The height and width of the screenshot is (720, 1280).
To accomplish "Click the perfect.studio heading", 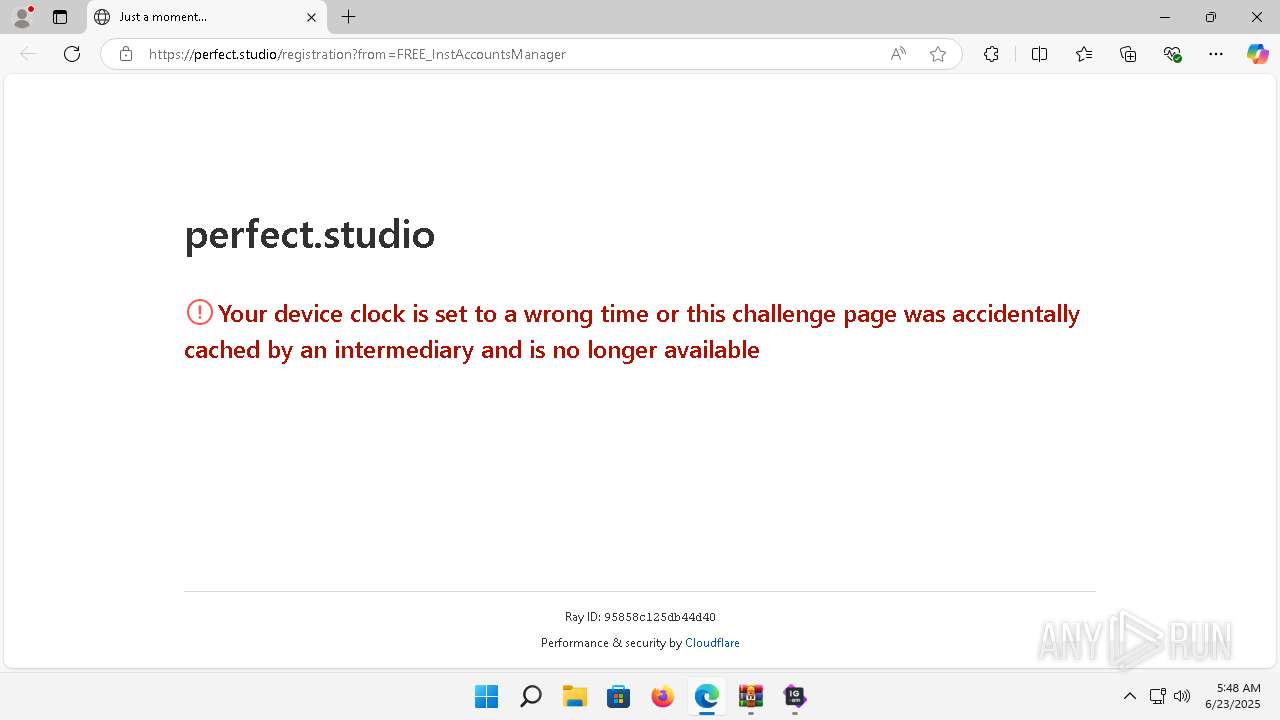I will 310,234.
